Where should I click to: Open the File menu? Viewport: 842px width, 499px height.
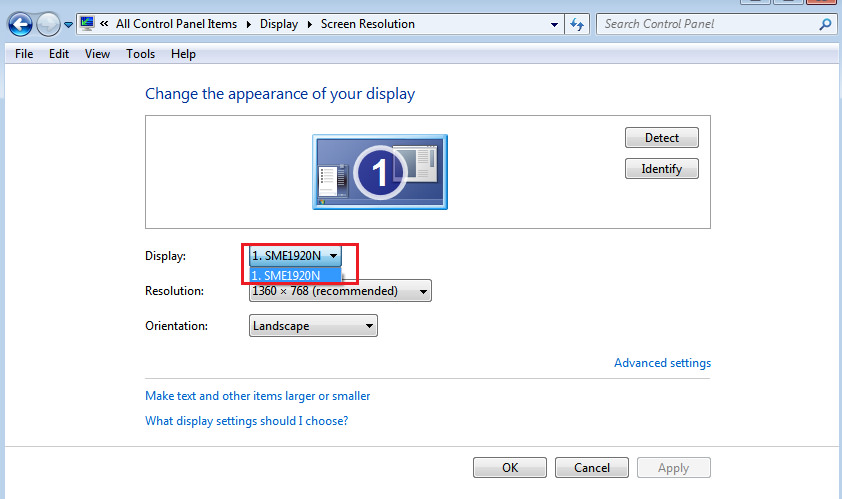tap(24, 54)
